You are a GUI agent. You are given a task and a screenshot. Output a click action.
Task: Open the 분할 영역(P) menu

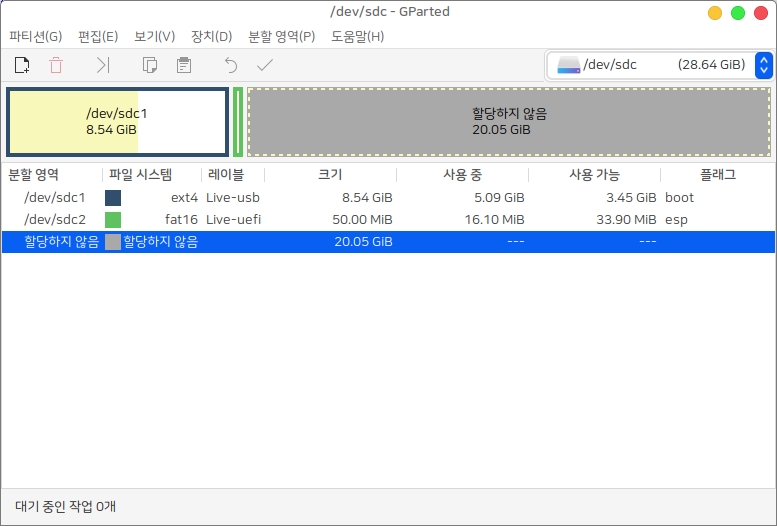pos(281,36)
